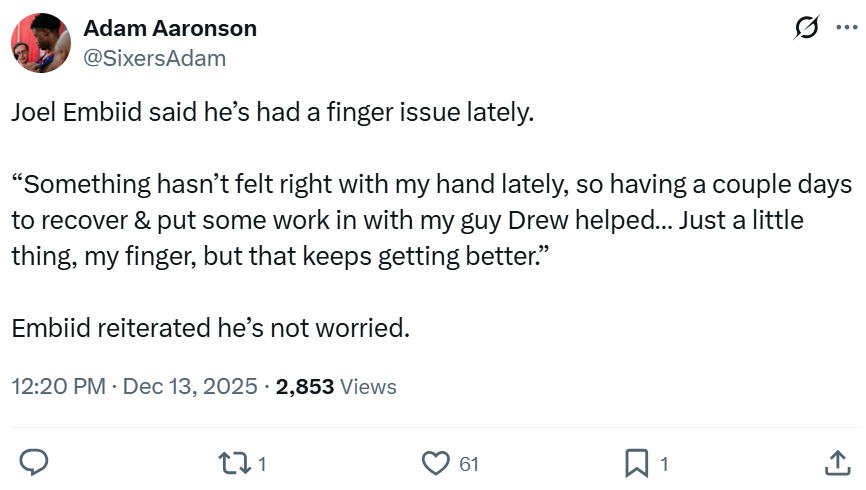Click the repost count of 1
The image size is (866, 490).
(261, 464)
